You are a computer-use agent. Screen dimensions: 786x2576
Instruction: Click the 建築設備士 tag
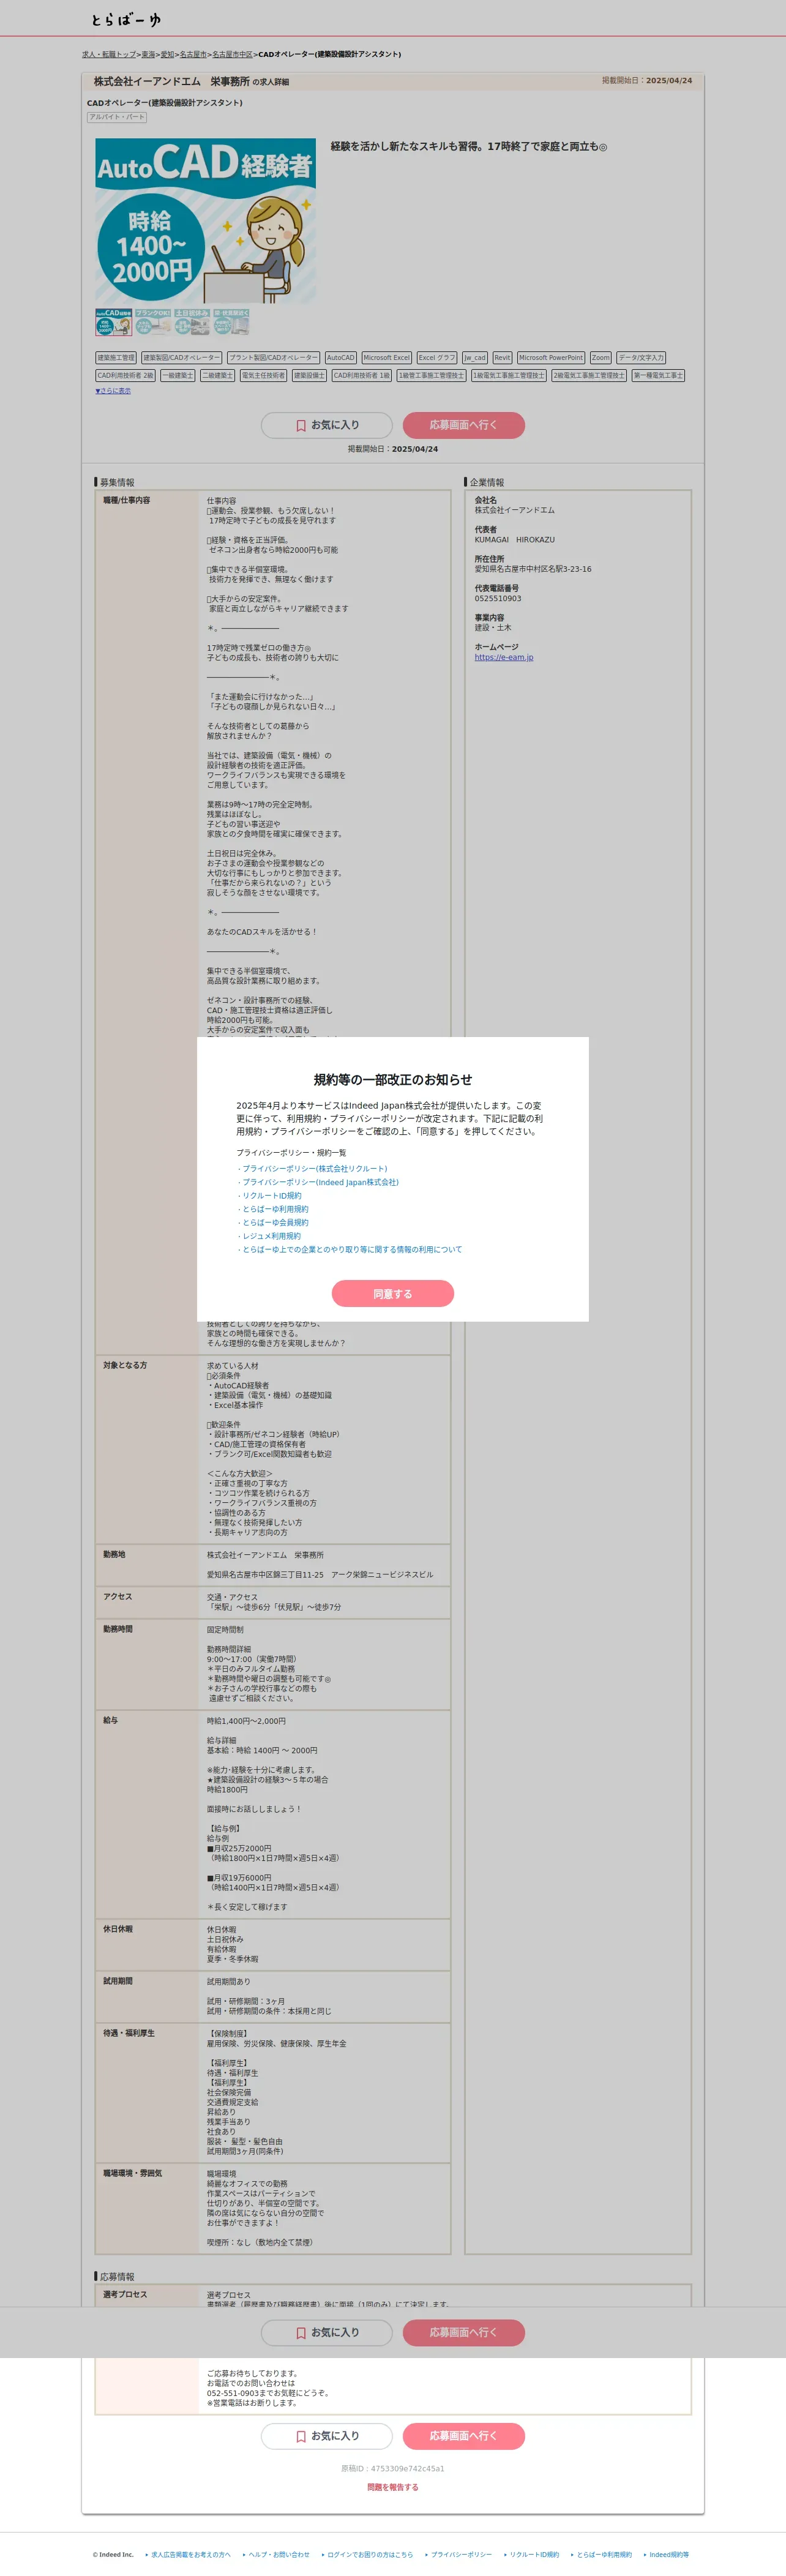(309, 375)
